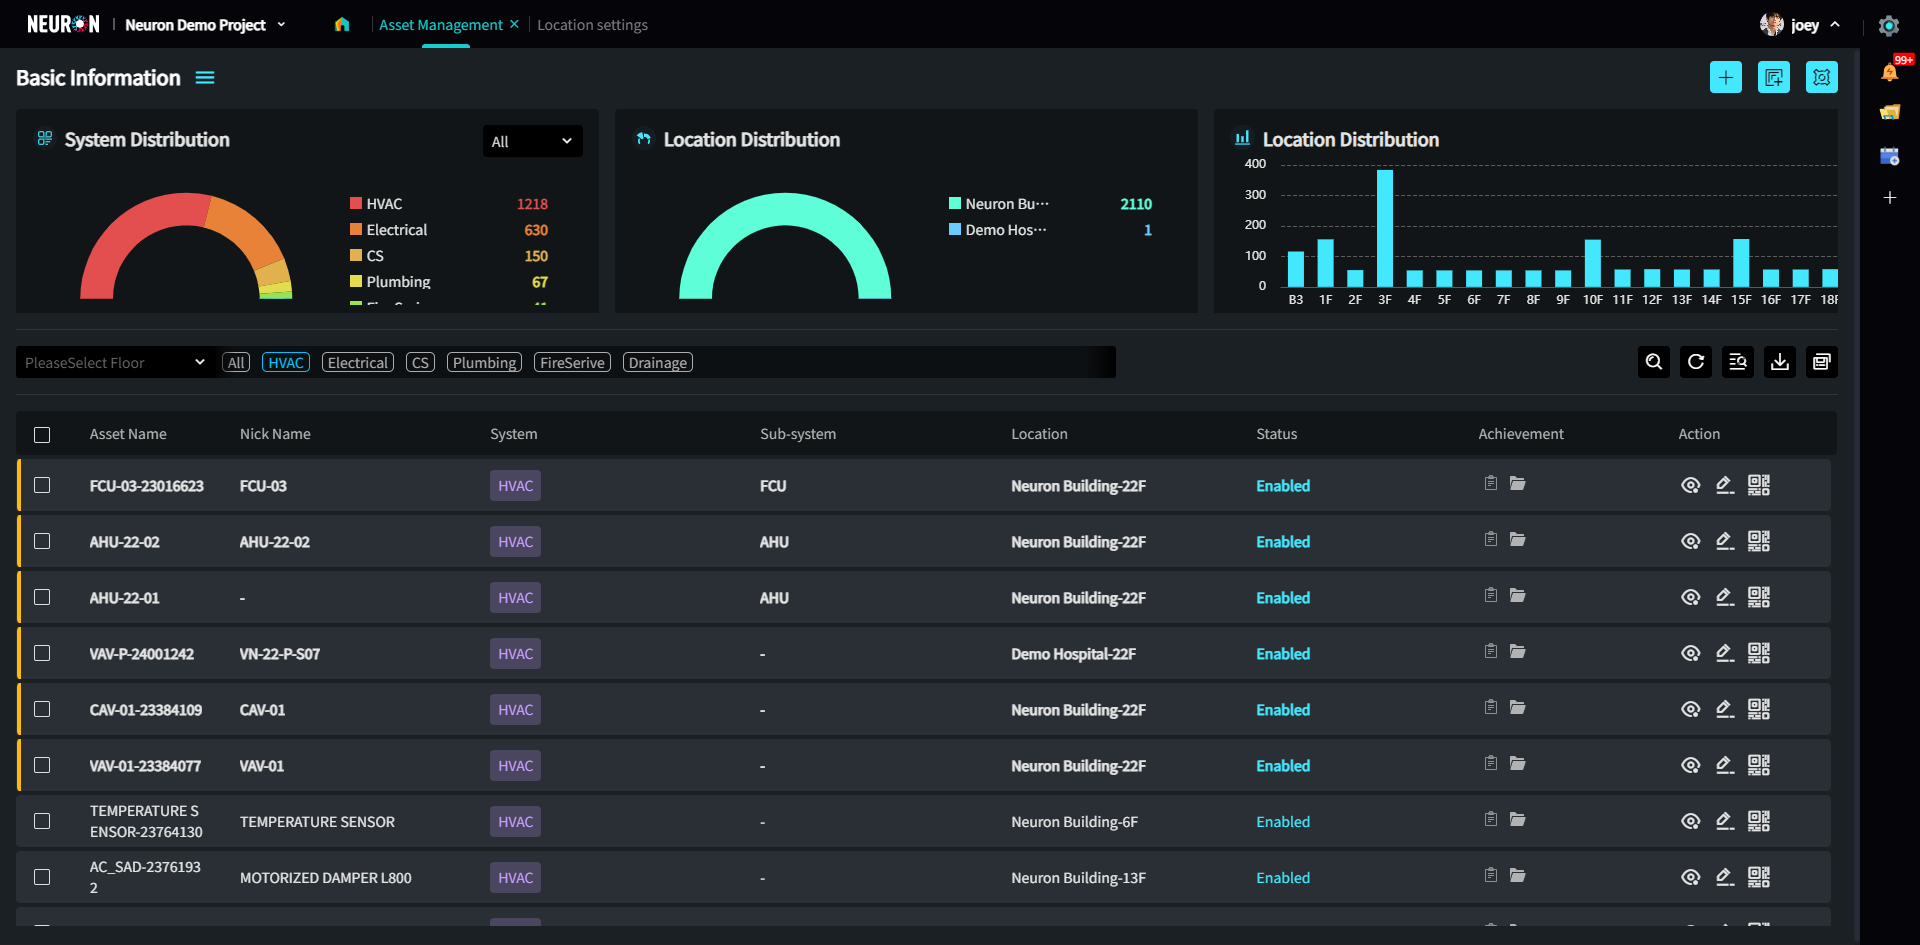Click Electrical orange legend swatch
This screenshot has width=1920, height=945.
(x=355, y=229)
